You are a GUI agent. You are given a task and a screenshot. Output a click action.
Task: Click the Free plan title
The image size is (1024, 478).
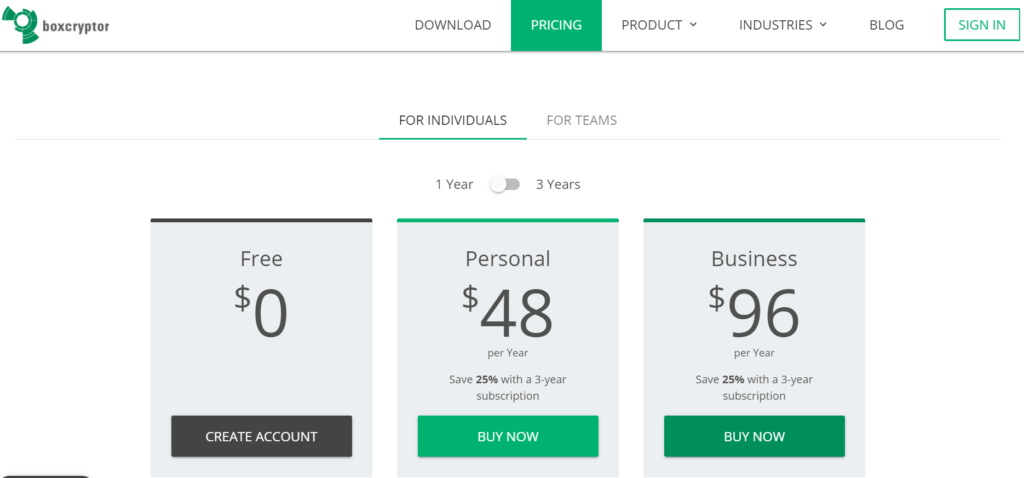261,259
